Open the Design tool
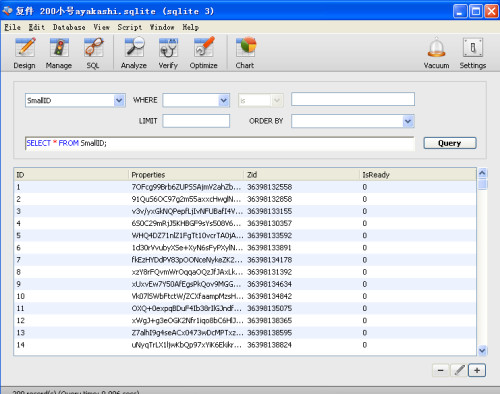The height and width of the screenshot is (394, 500). pos(25,53)
